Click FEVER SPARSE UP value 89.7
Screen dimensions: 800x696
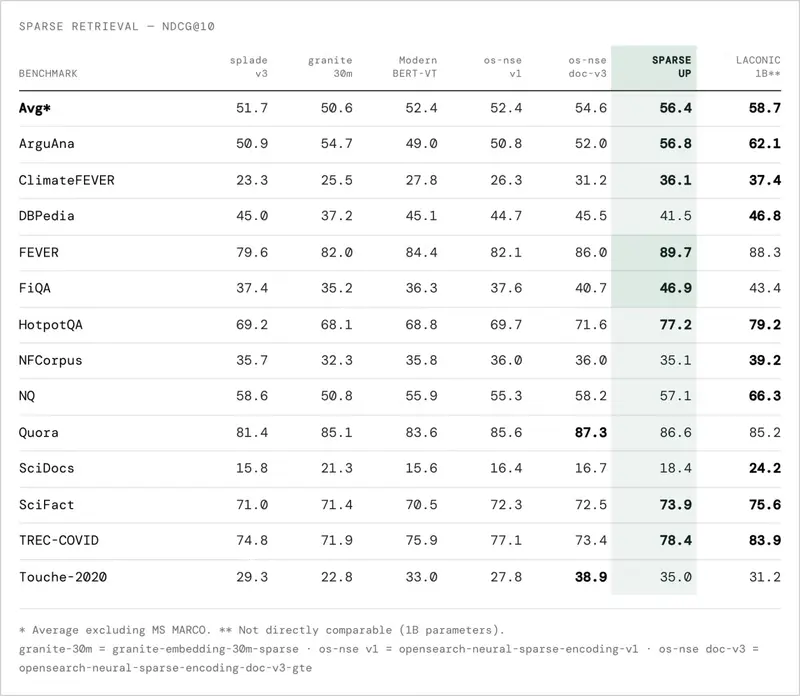tap(676, 253)
